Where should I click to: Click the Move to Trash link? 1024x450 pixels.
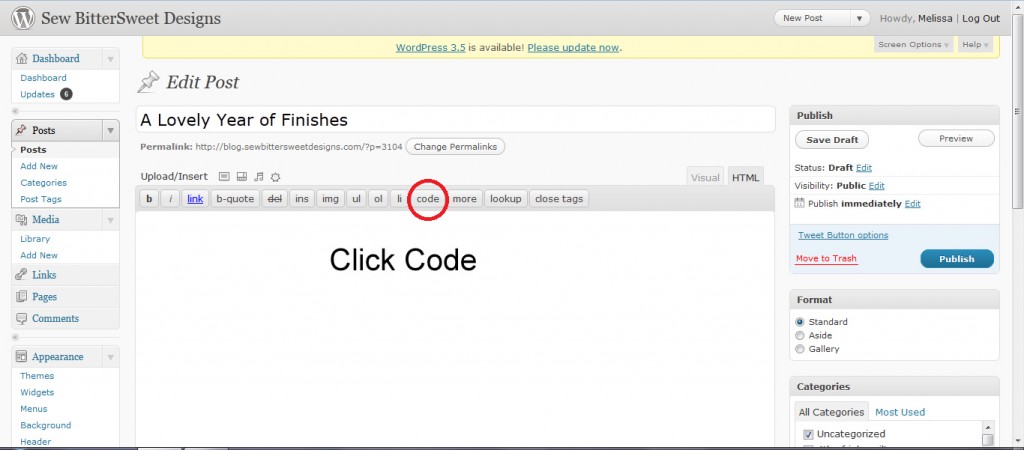[826, 259]
